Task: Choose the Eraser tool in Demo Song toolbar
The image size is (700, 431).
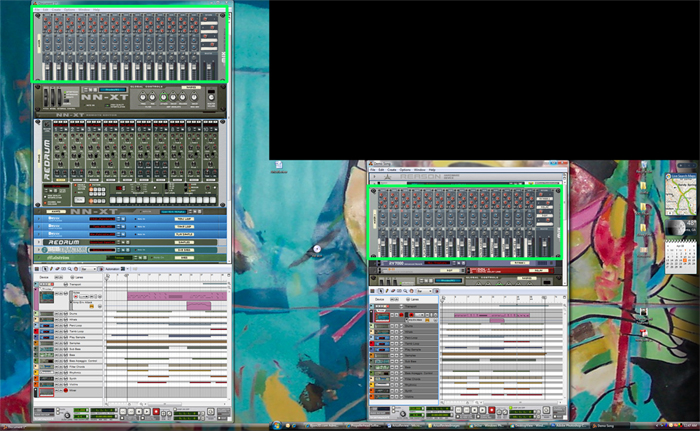Action: click(x=393, y=291)
